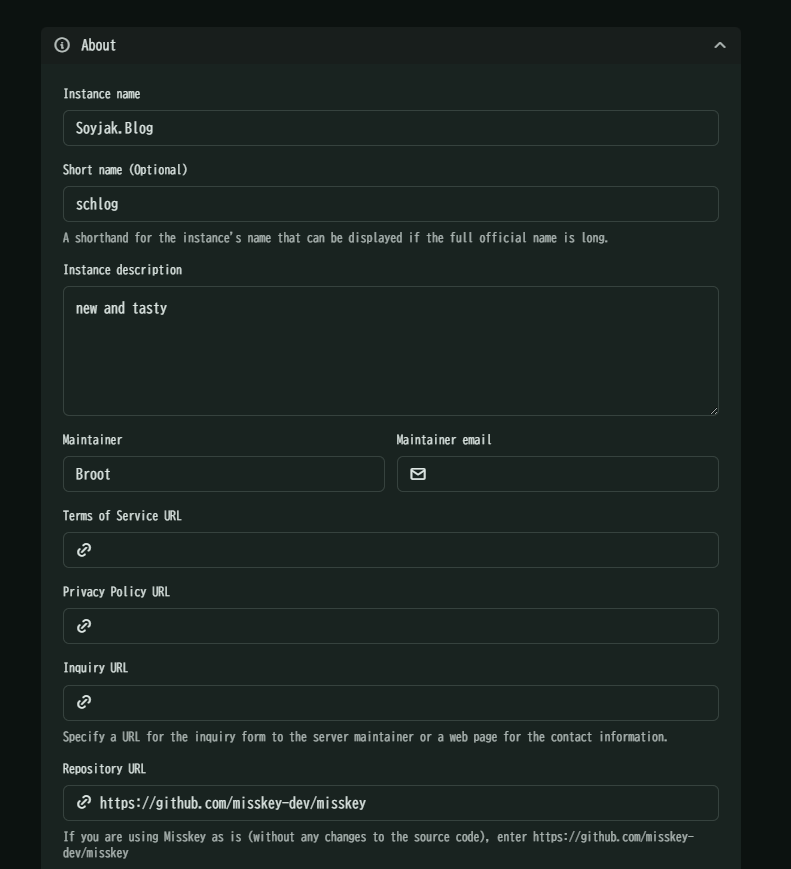
Task: Click the About section header
Action: (x=391, y=45)
